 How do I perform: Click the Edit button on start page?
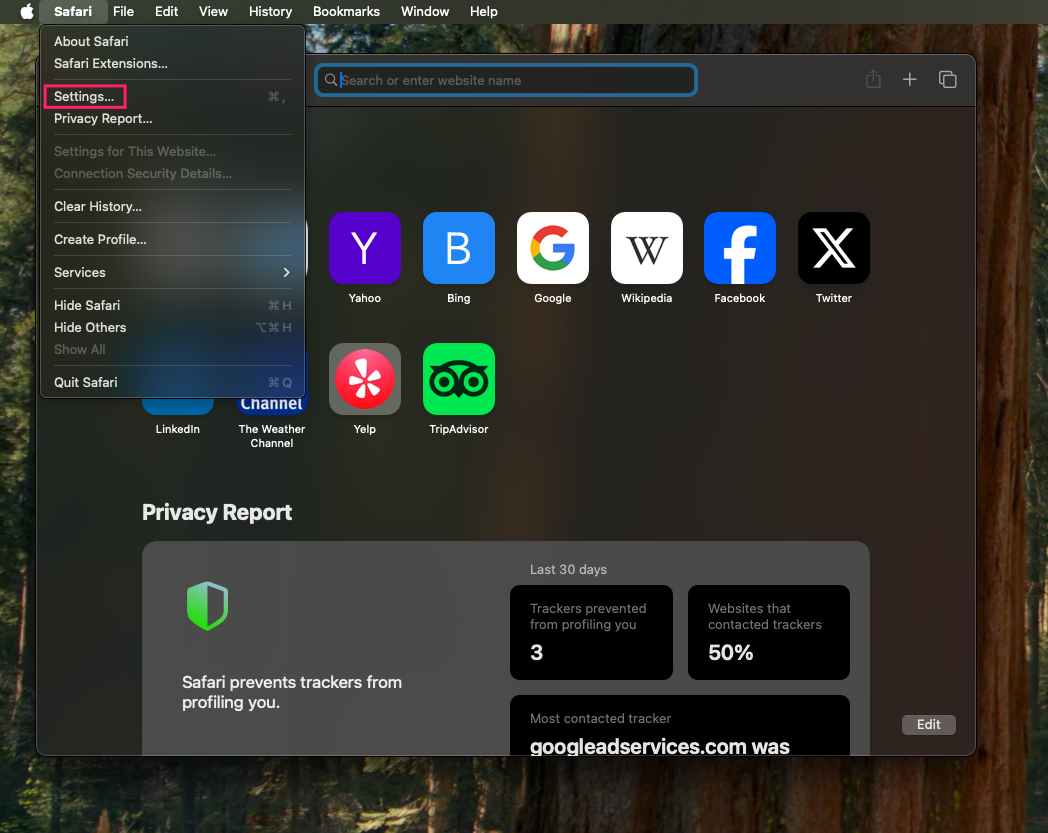[x=928, y=725]
